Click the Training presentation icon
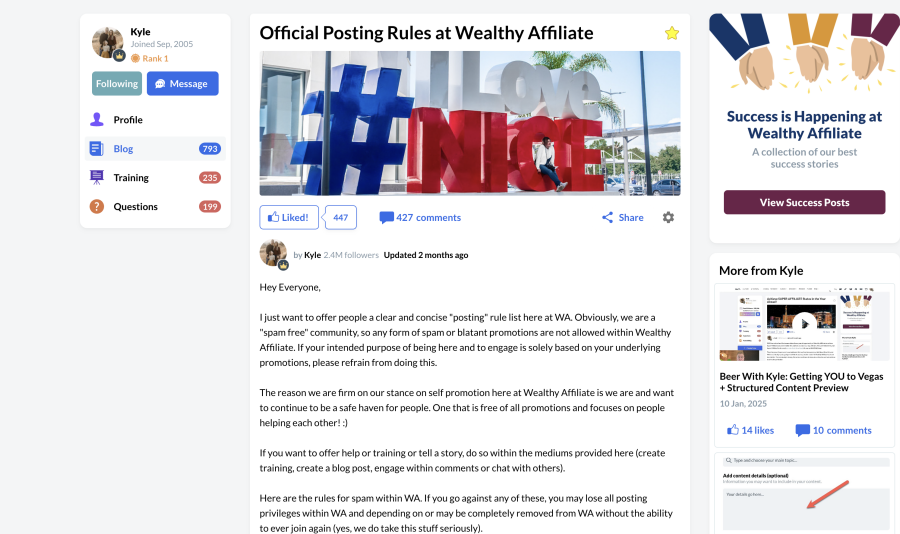Screen dimensions: 900x534 [97, 178]
